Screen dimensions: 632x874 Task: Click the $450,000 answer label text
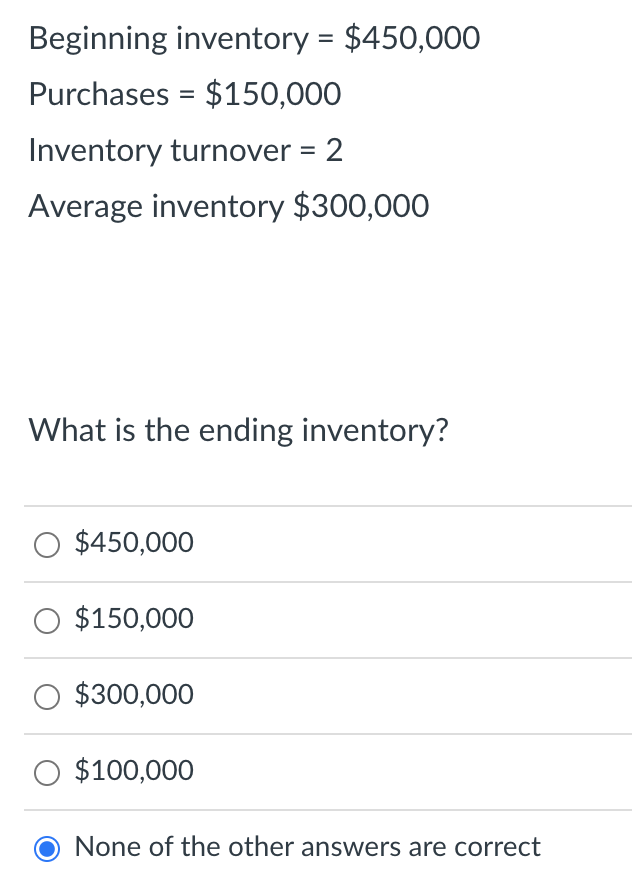pos(134,543)
